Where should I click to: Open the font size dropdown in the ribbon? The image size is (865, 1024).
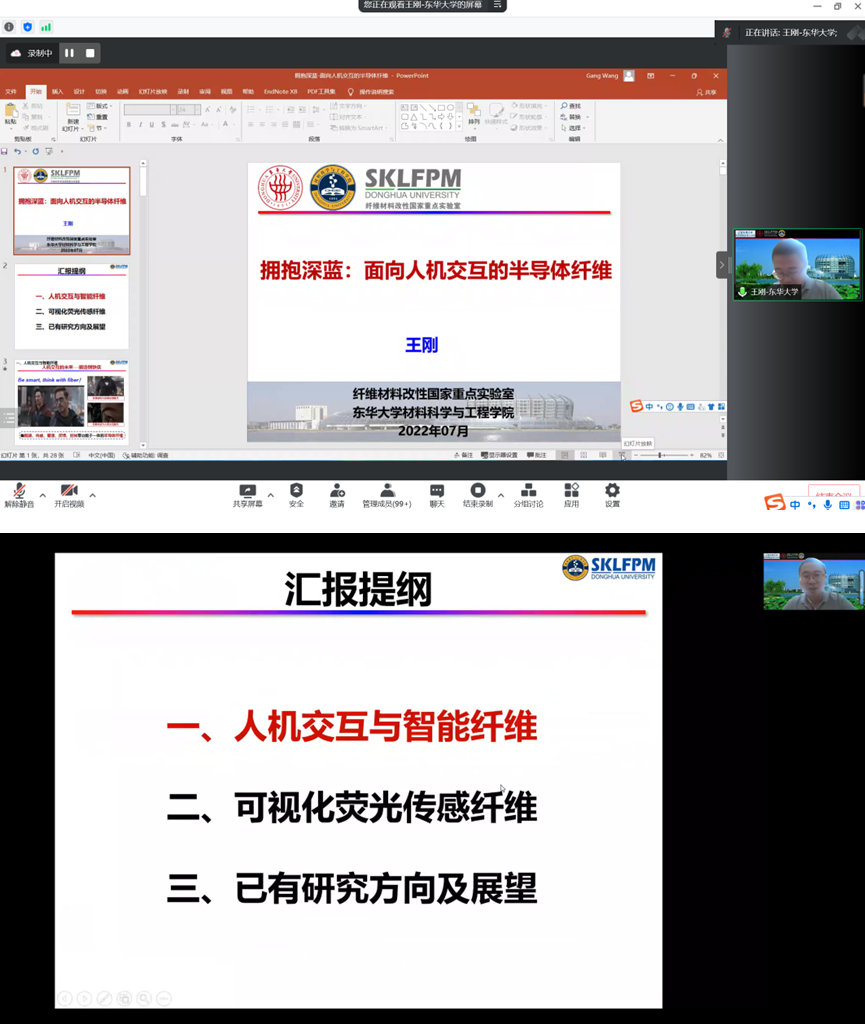[x=197, y=107]
